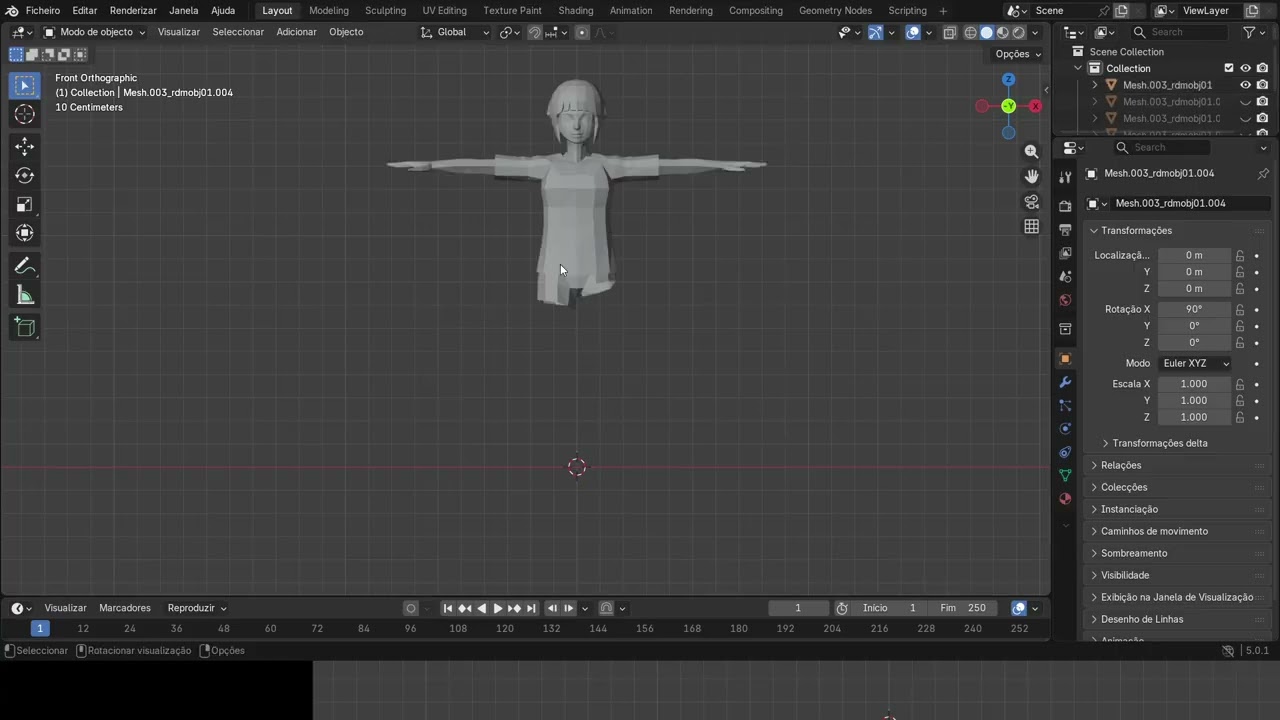Open the Scene properties tab
The width and height of the screenshot is (1280, 720).
coord(1065,277)
